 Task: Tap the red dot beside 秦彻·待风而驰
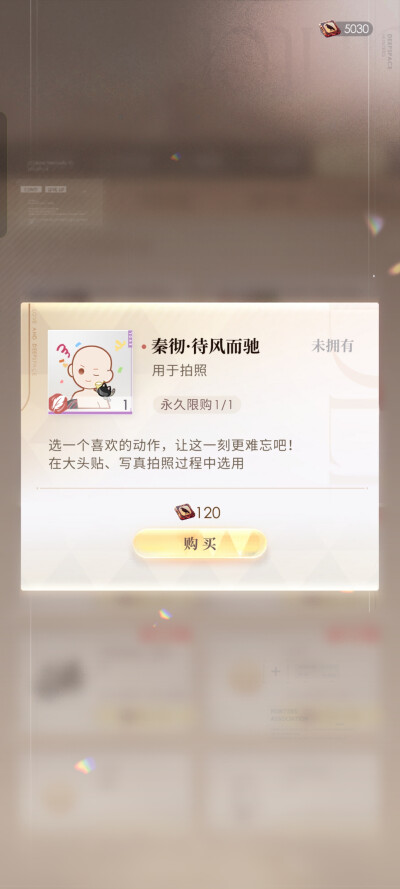point(144,346)
